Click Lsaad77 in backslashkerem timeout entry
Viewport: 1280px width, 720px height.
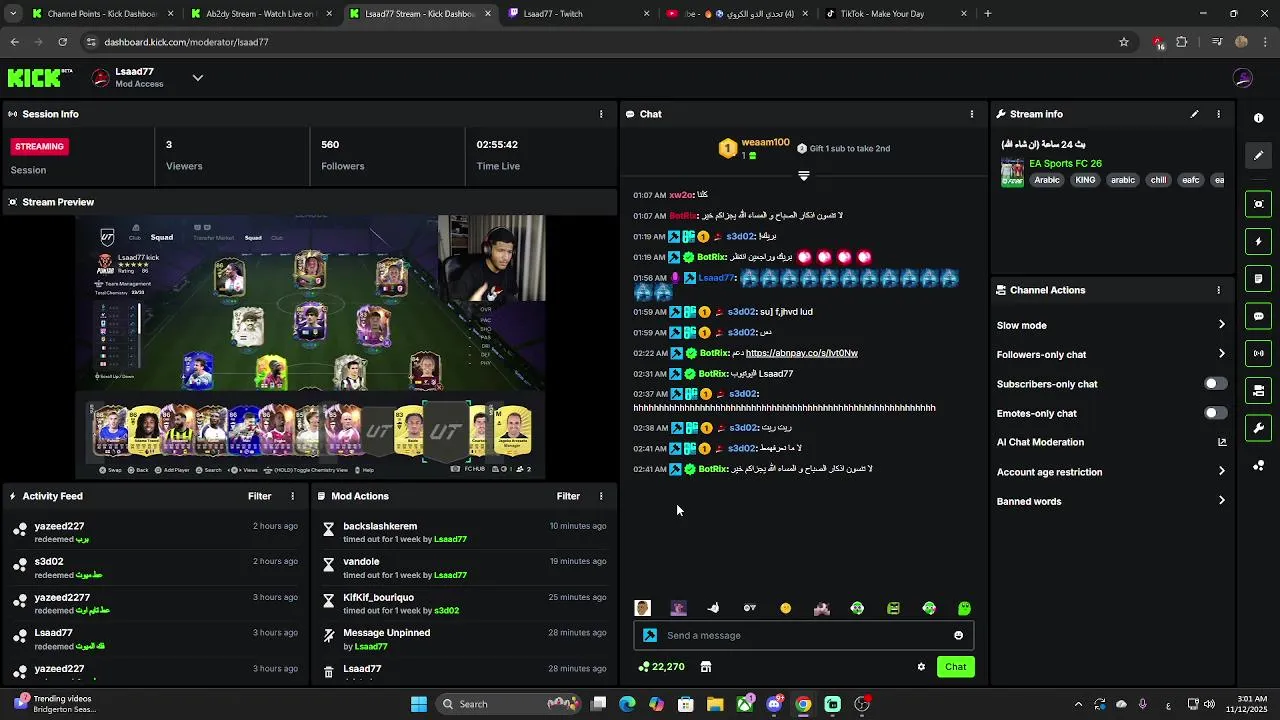click(x=450, y=539)
